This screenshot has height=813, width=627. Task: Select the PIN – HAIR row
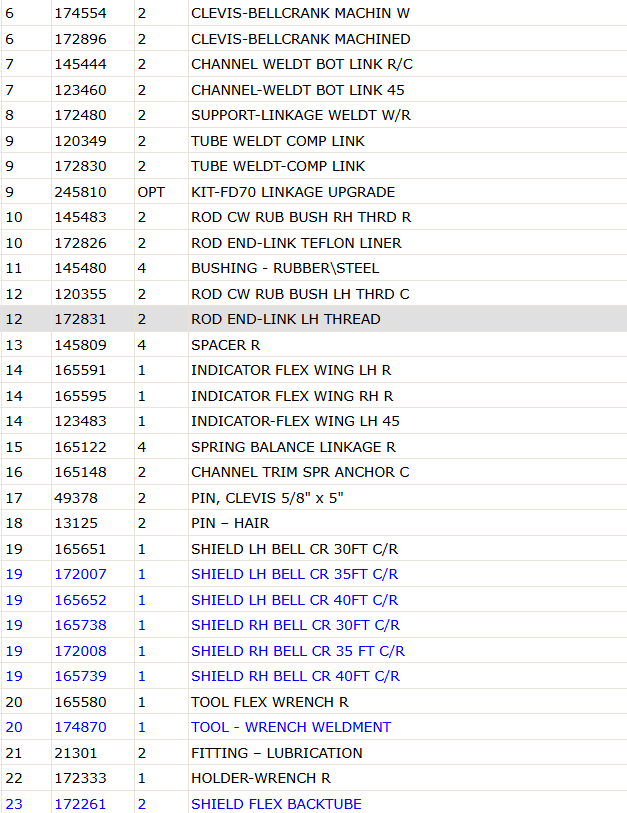(x=313, y=523)
